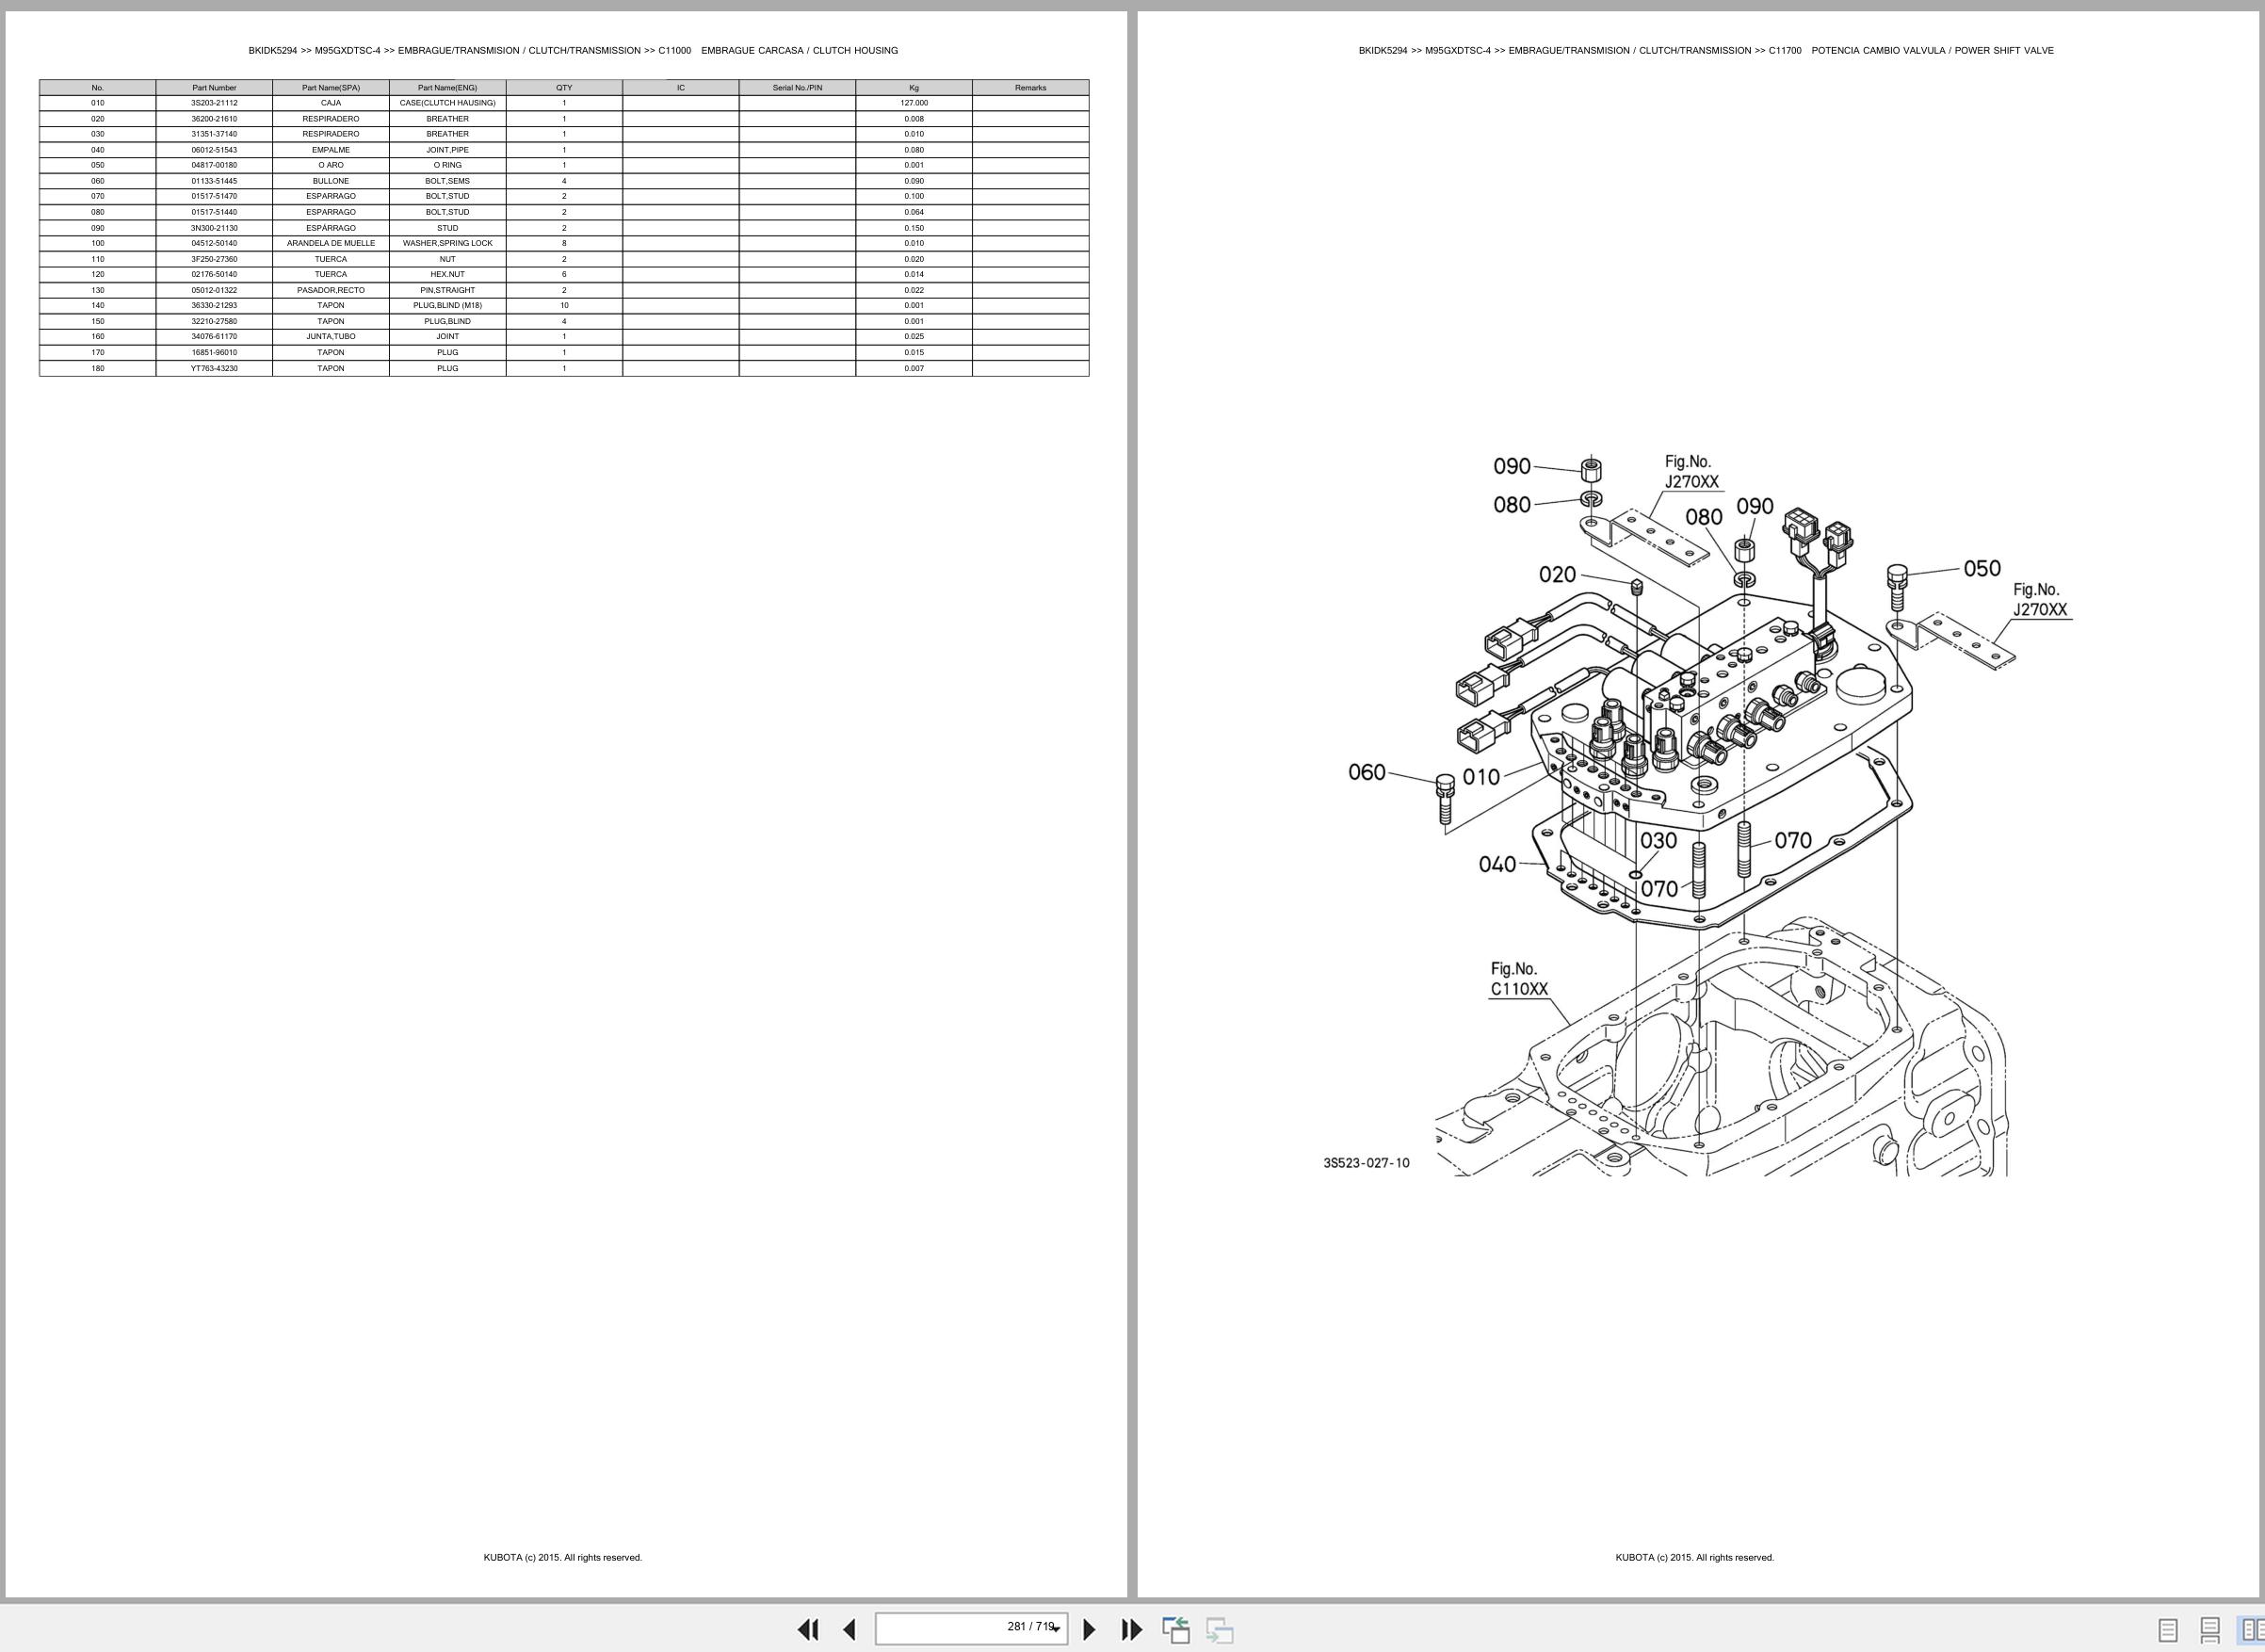Image resolution: width=2265 pixels, height=1652 pixels.
Task: Jump to the last page
Action: pos(1131,1629)
